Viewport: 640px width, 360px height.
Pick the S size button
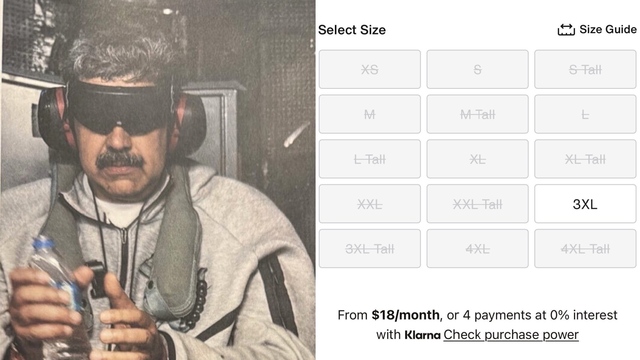[x=478, y=69]
